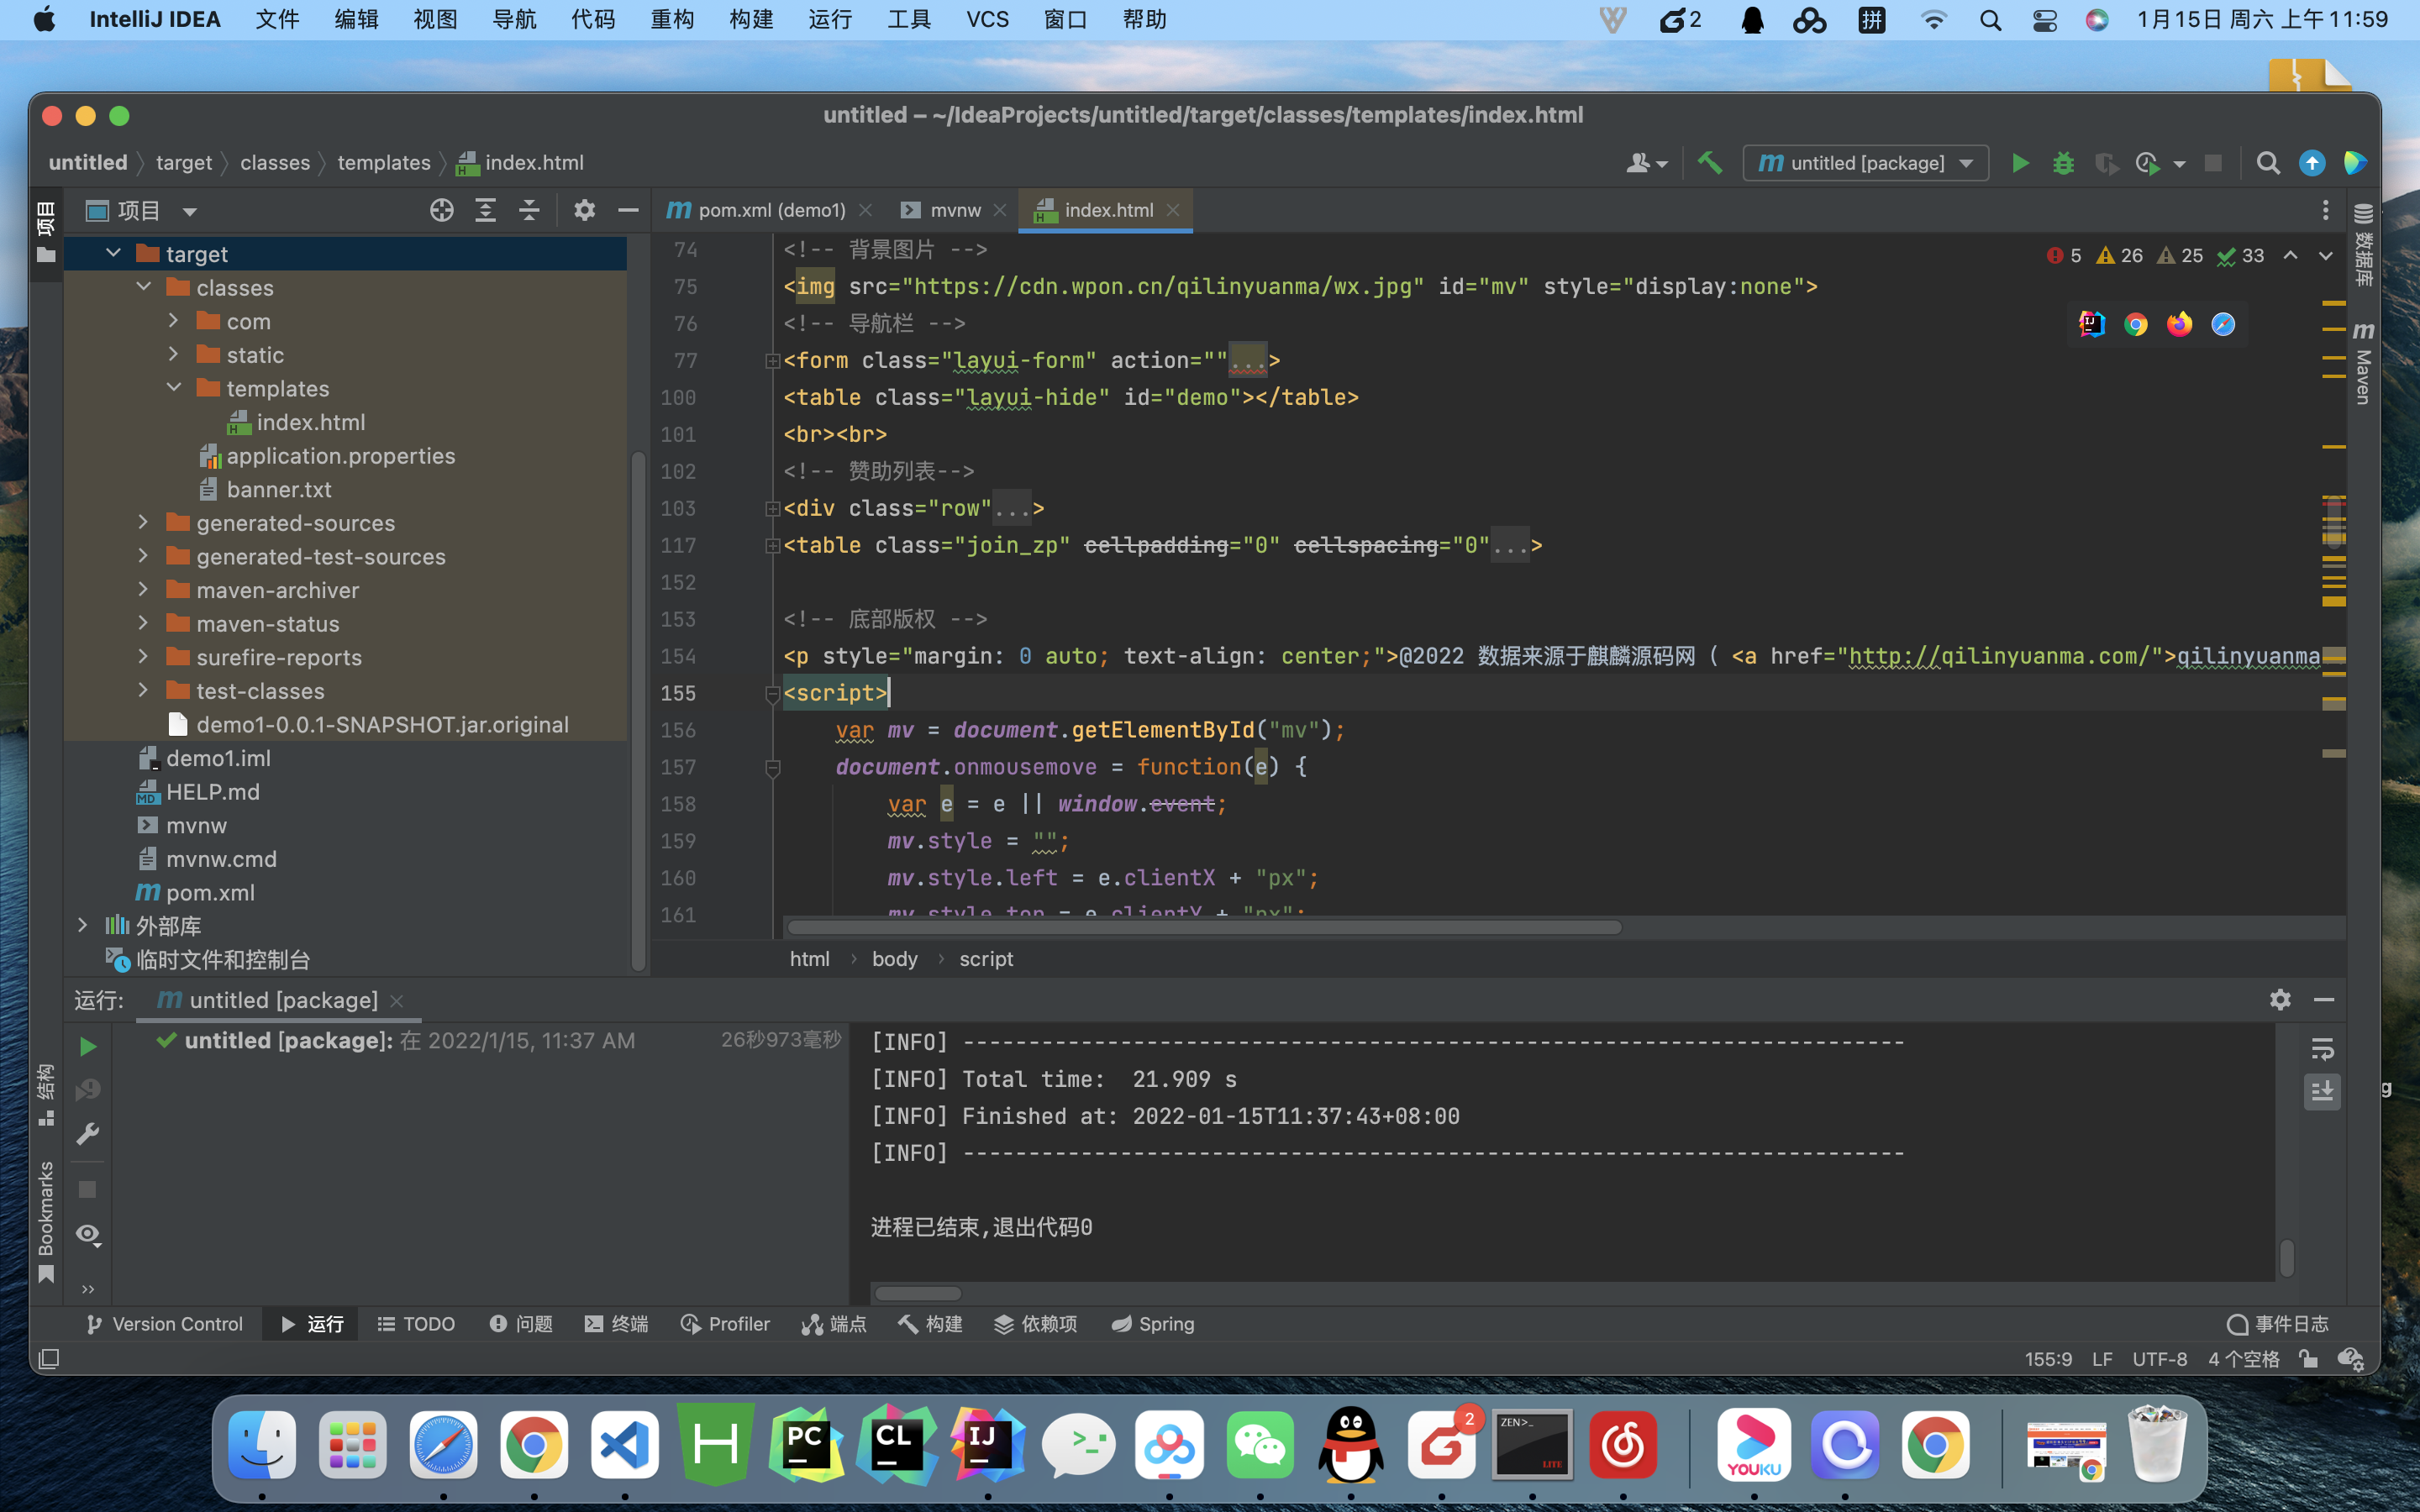The image size is (2420, 1512).
Task: Toggle the eye icon in Run panel
Action: [x=88, y=1234]
